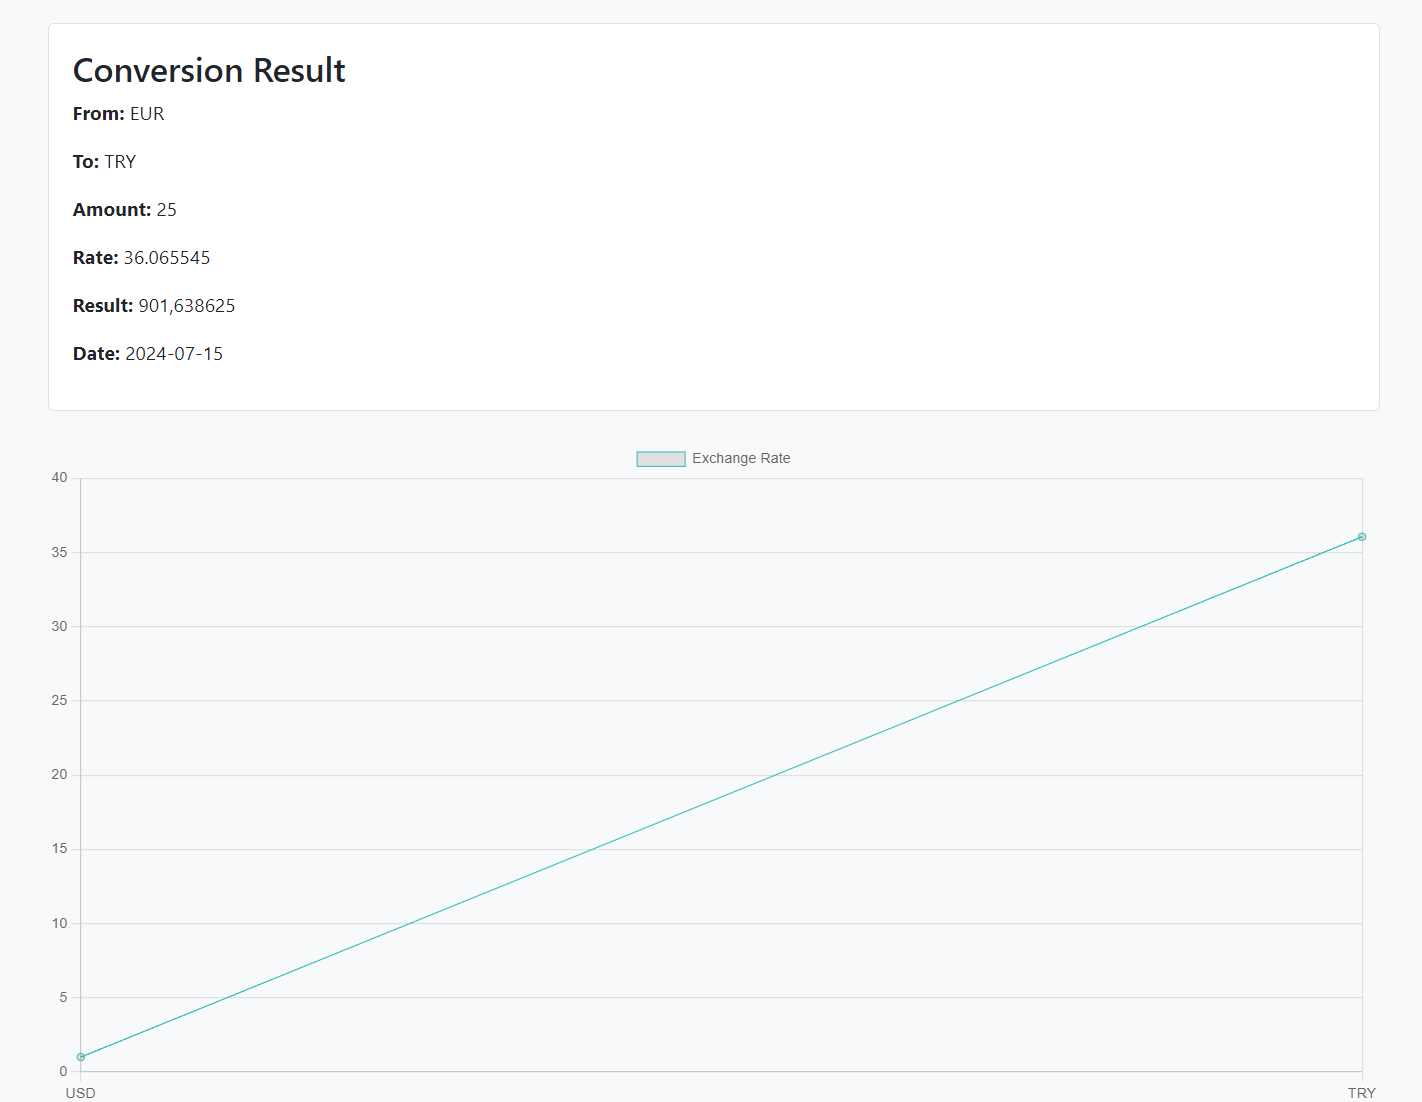Click the Amount value 25
The image size is (1422, 1102).
166,209
